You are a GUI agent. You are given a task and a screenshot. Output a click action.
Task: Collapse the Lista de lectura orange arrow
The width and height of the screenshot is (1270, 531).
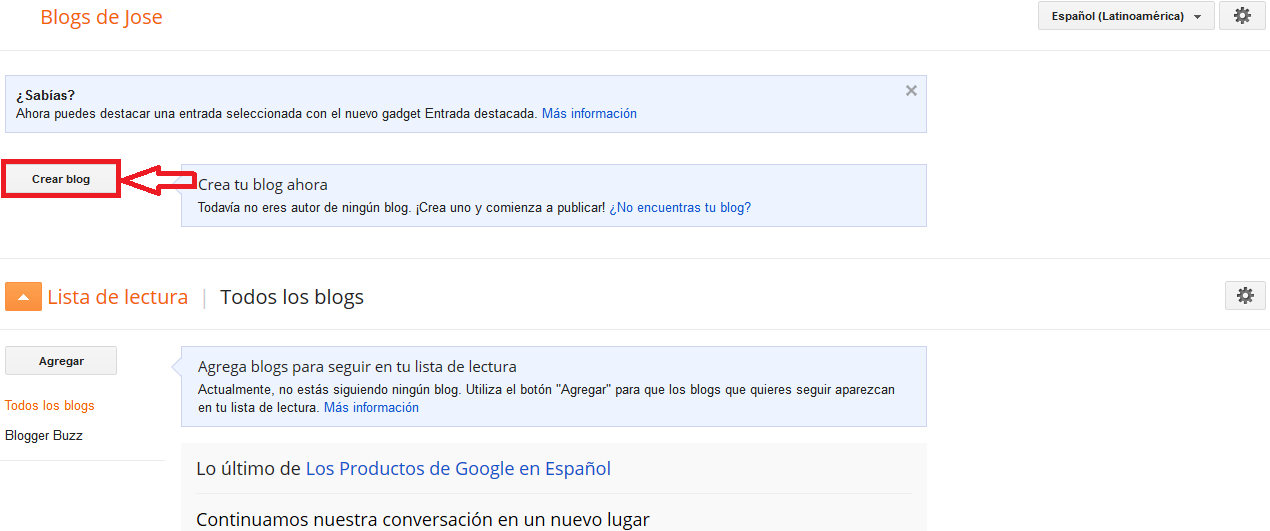click(x=23, y=297)
